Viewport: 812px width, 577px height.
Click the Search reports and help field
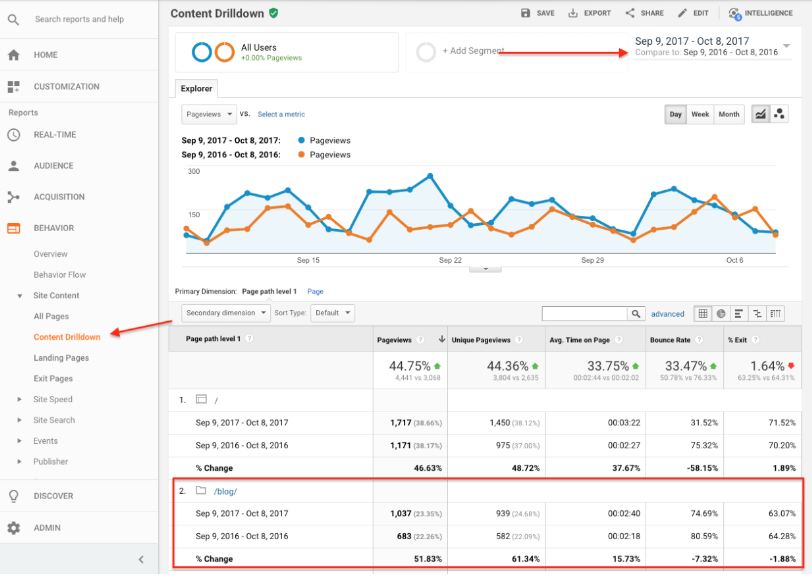pos(79,19)
